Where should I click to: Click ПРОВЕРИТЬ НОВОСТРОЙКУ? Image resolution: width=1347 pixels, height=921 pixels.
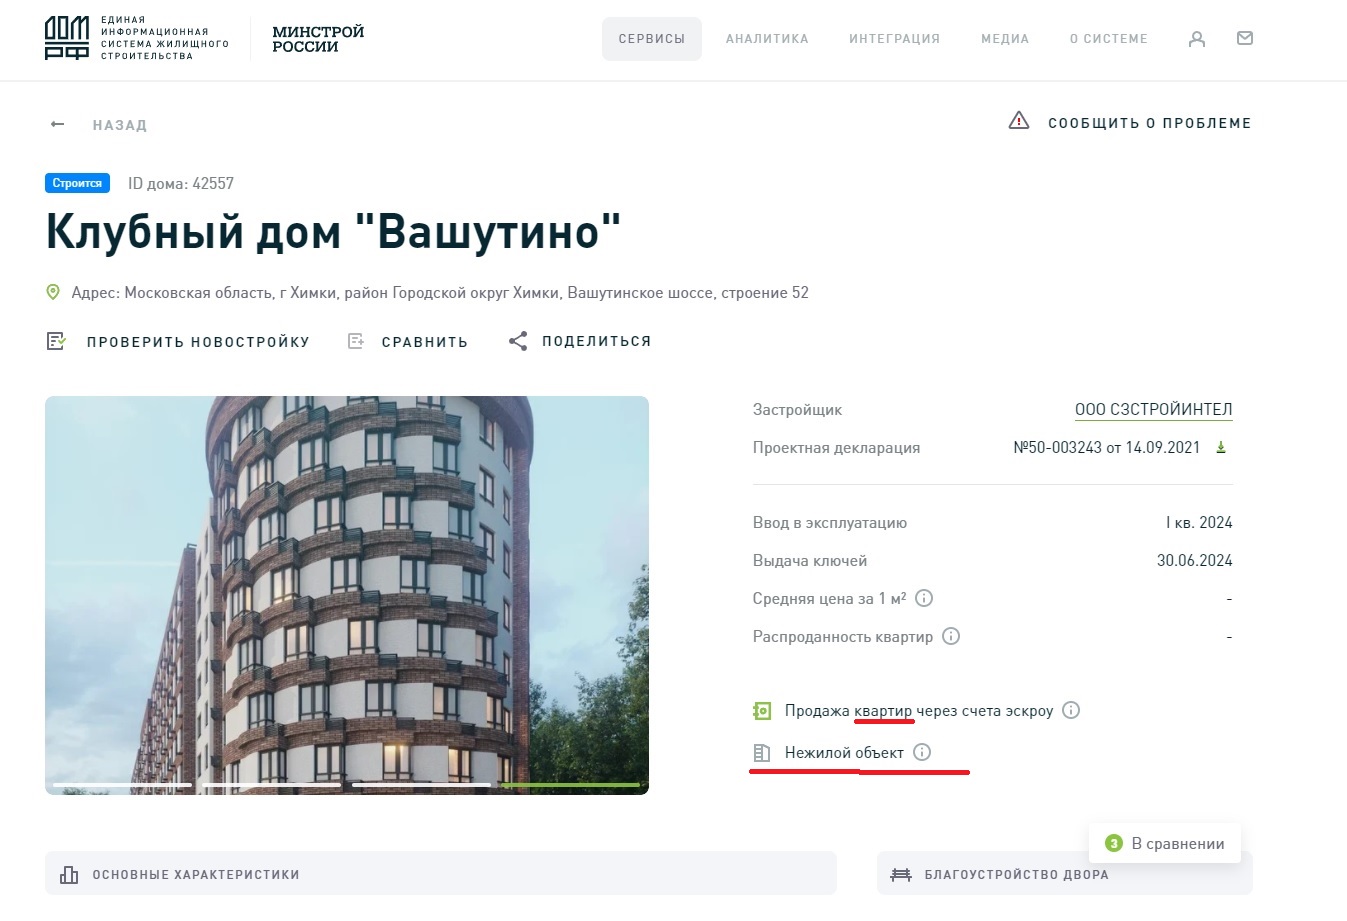tap(178, 341)
